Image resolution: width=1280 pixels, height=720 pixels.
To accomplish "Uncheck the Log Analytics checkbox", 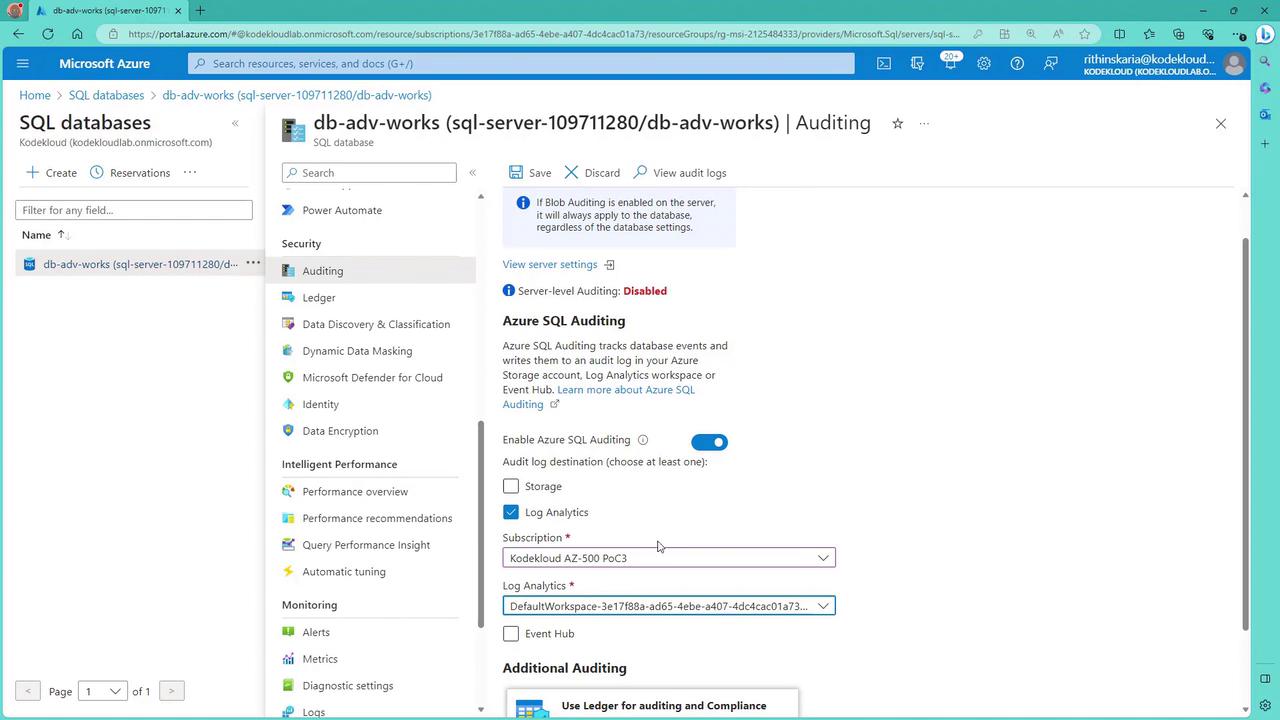I will pyautogui.click(x=511, y=512).
